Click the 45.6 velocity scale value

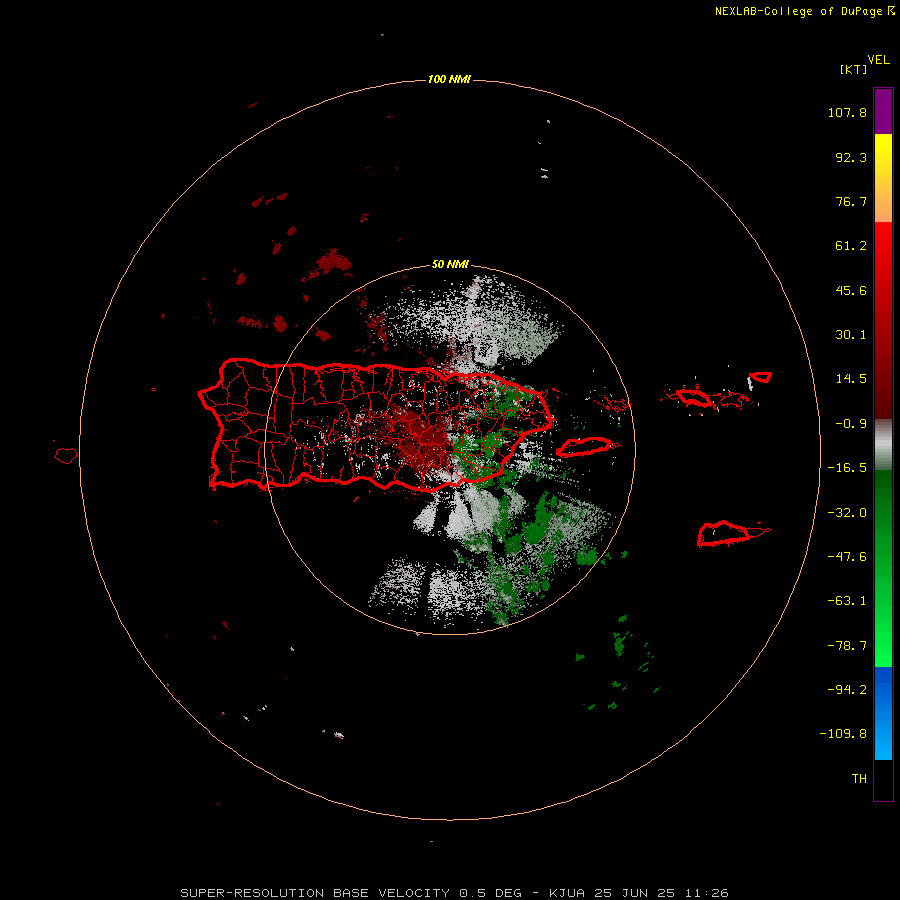(x=851, y=290)
